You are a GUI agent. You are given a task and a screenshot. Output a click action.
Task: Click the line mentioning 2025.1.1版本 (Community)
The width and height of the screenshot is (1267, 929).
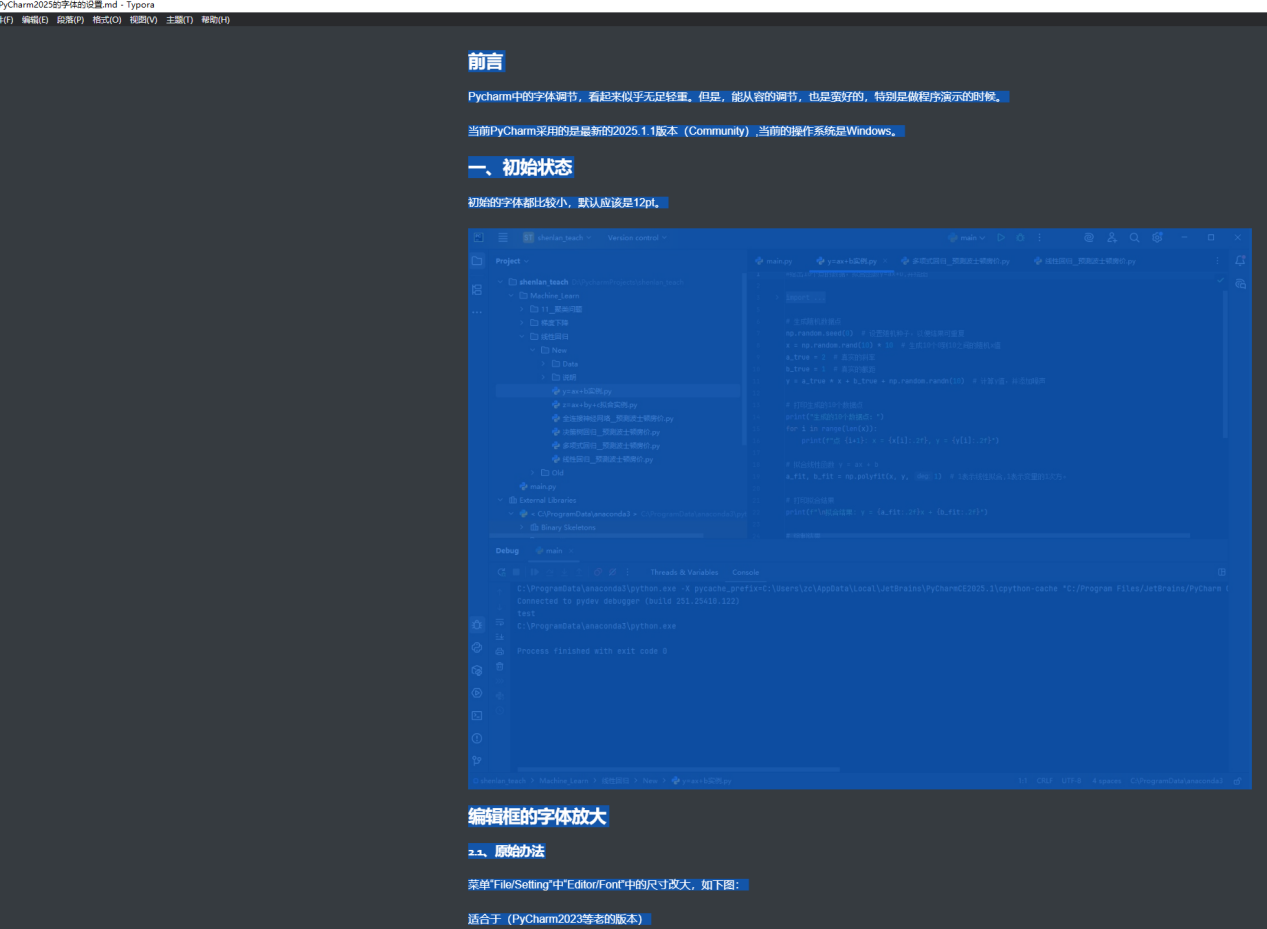point(686,131)
